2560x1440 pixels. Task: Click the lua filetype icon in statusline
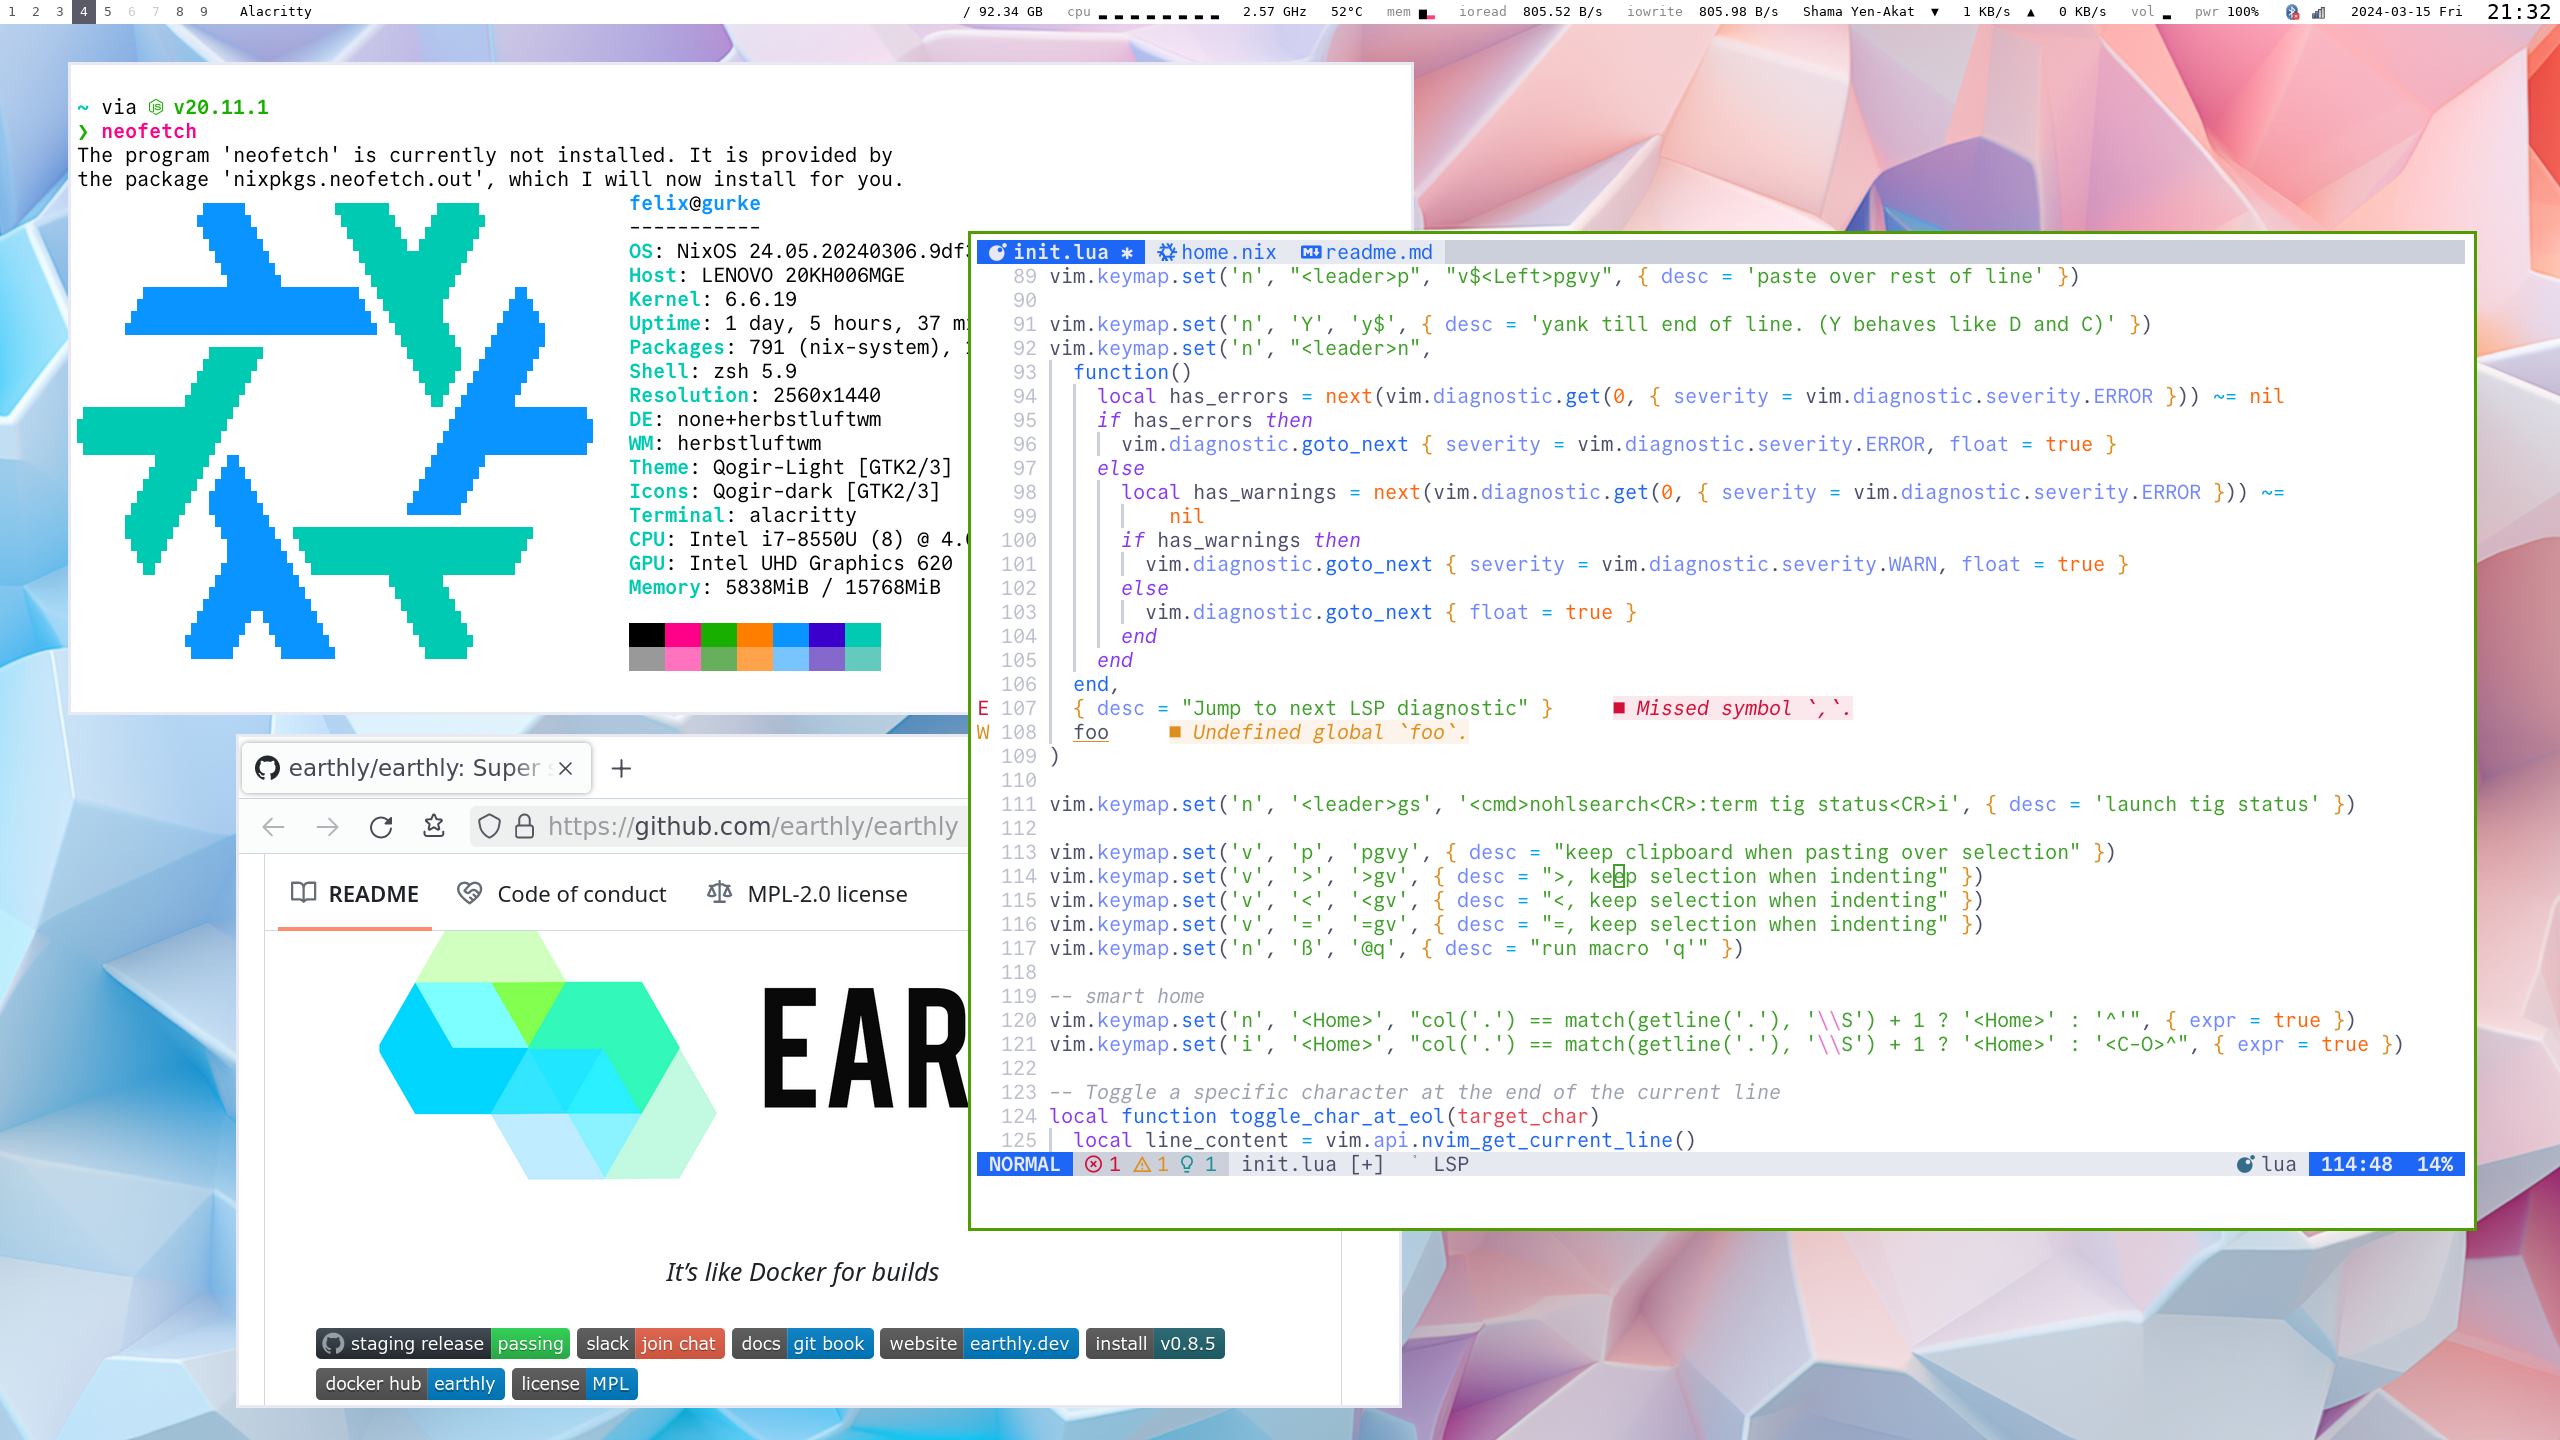point(2245,1164)
